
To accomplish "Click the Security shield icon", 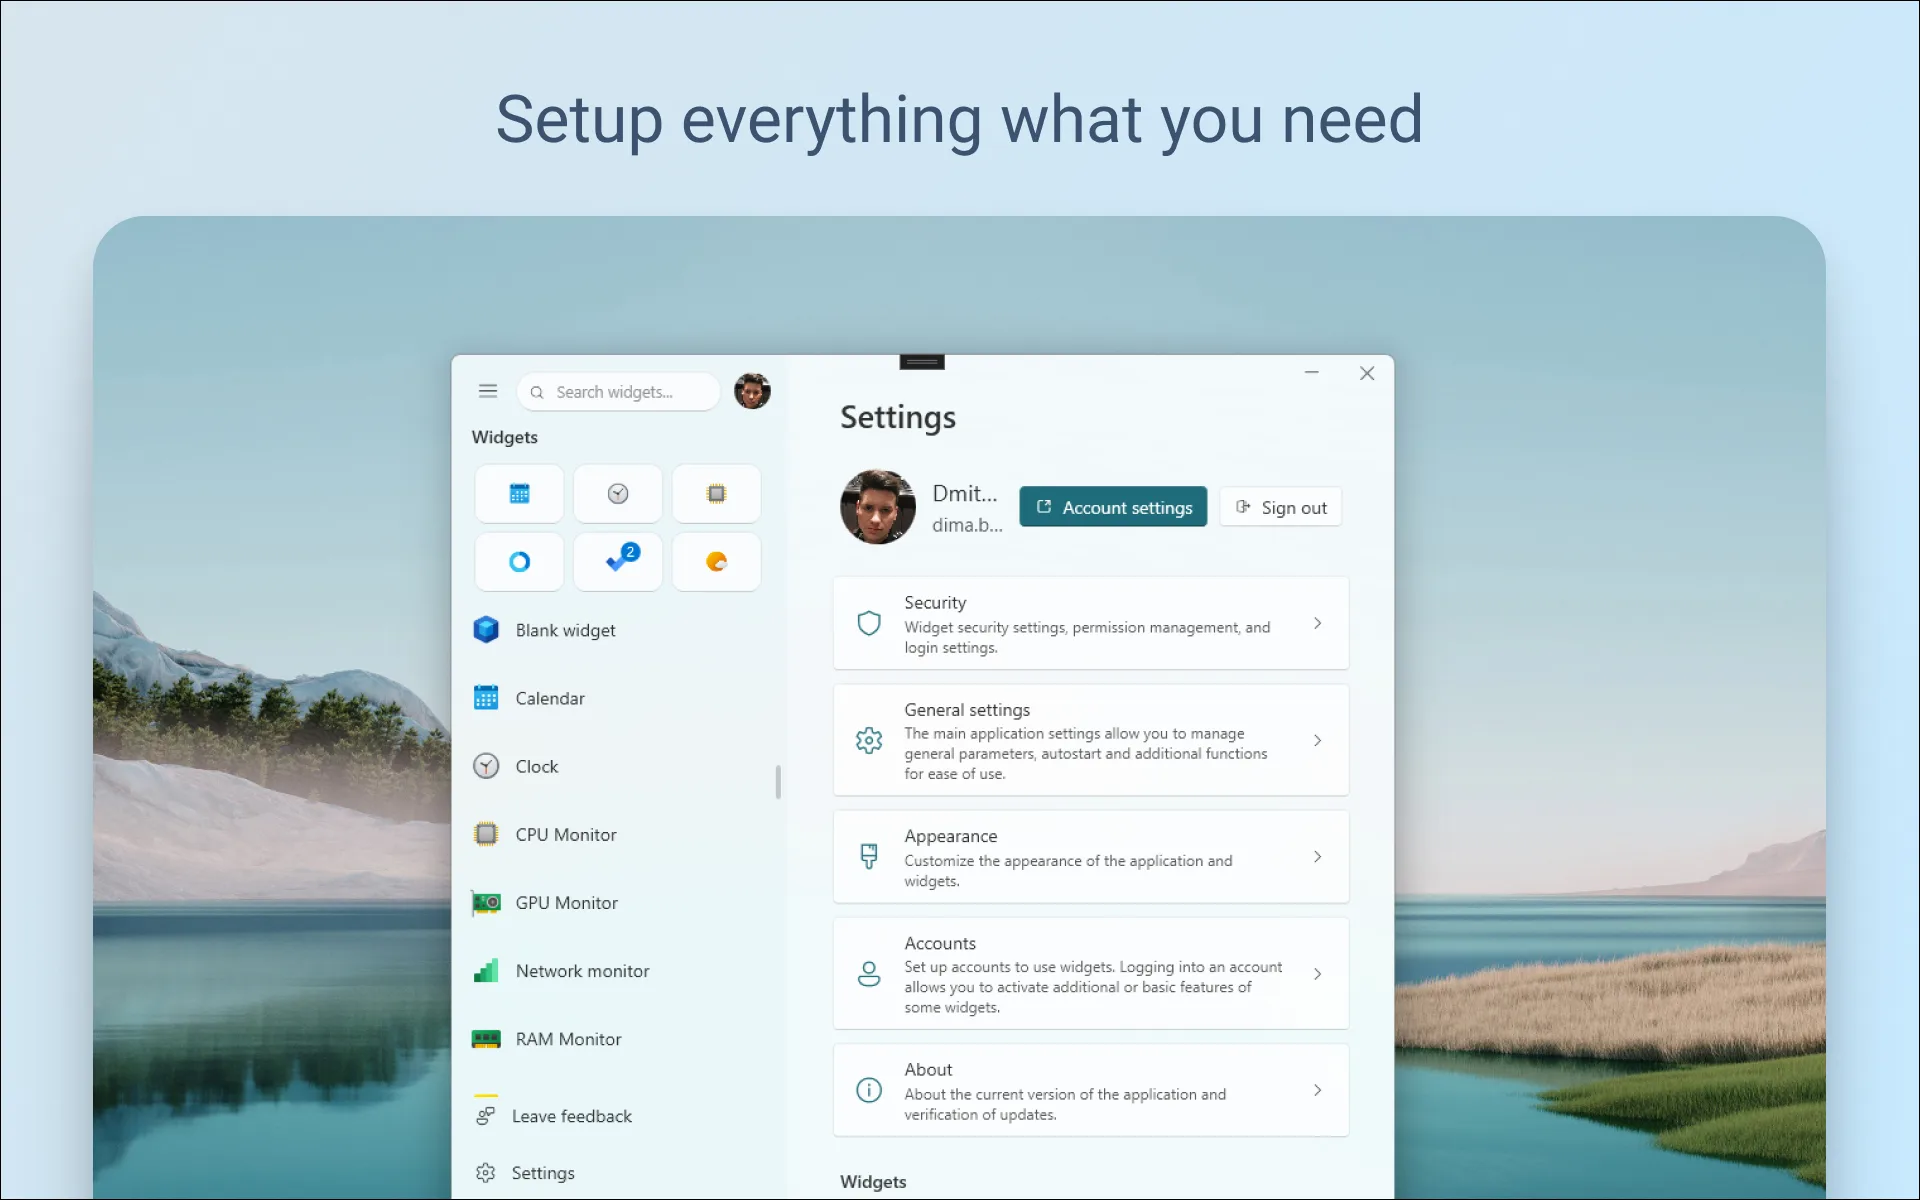I will tap(869, 623).
